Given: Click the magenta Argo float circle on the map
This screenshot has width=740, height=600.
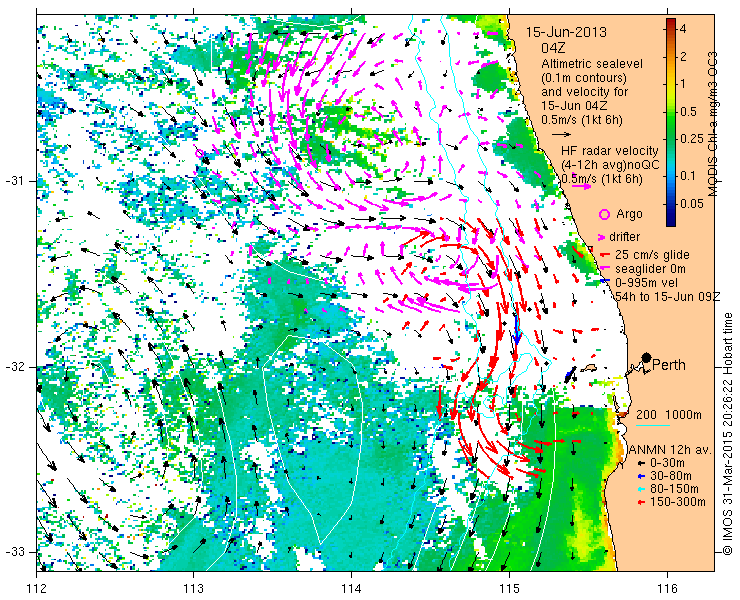Looking at the screenshot, I should click(199, 153).
